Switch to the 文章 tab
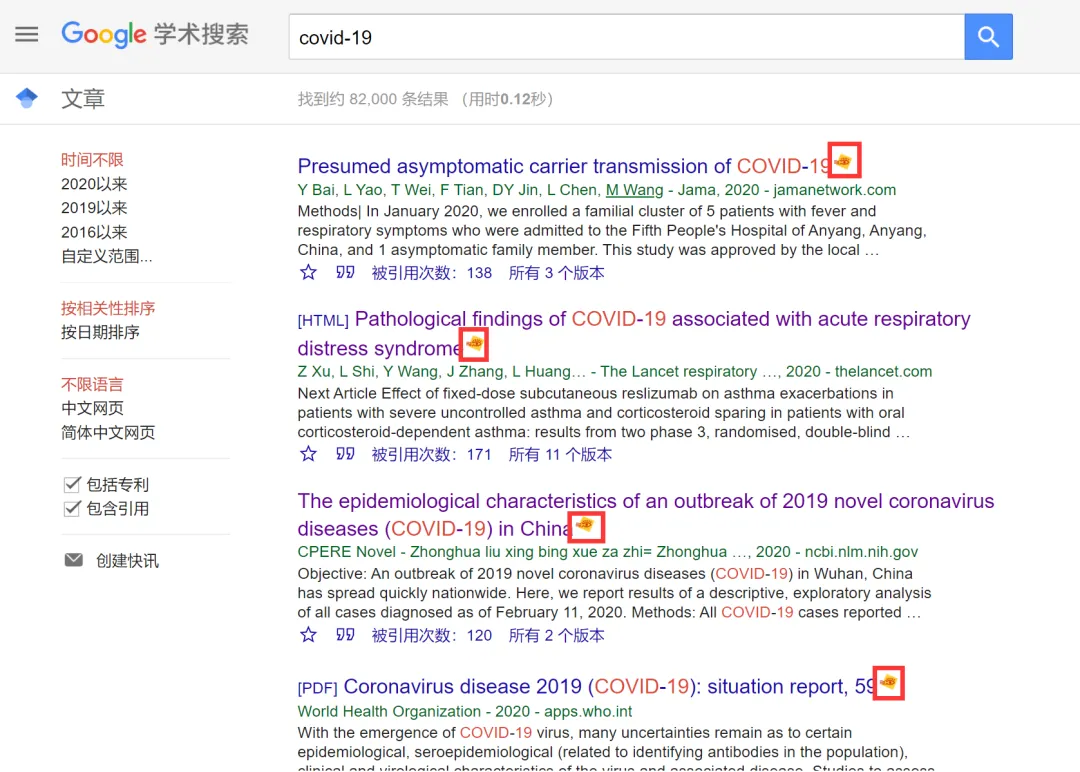The height and width of the screenshot is (772, 1080). coord(83,98)
